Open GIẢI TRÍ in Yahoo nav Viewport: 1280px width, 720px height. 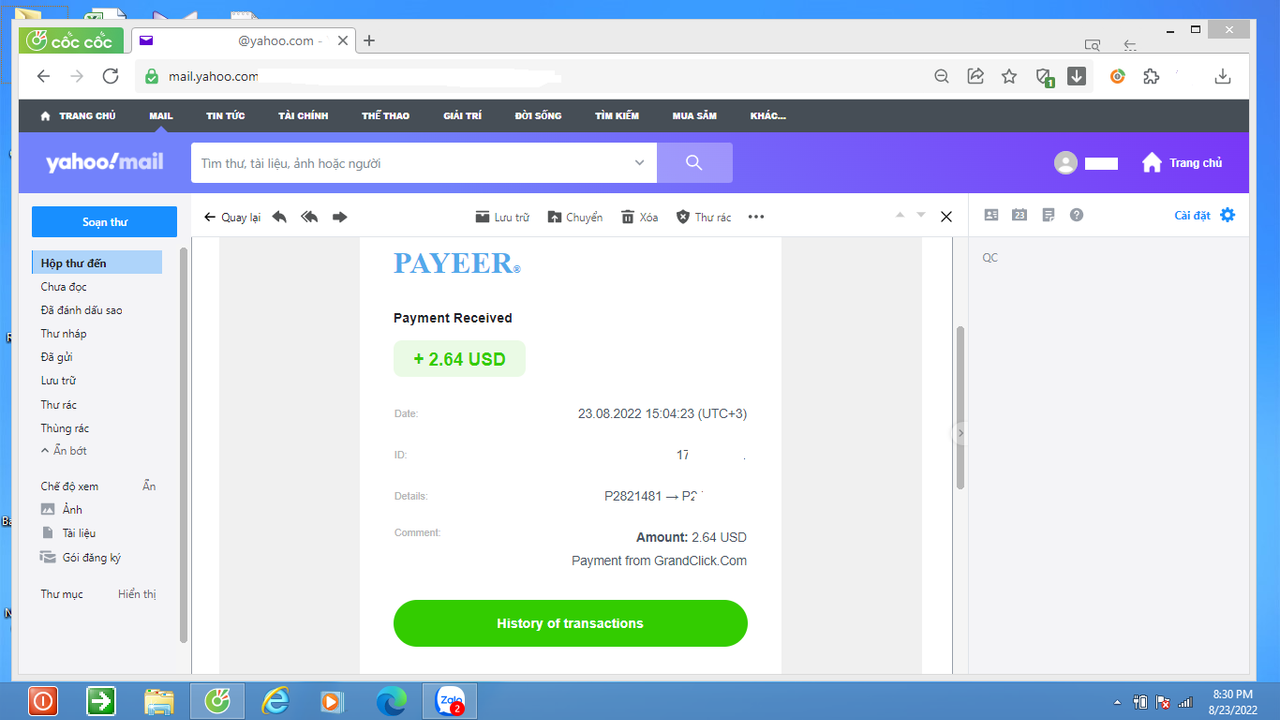[462, 116]
